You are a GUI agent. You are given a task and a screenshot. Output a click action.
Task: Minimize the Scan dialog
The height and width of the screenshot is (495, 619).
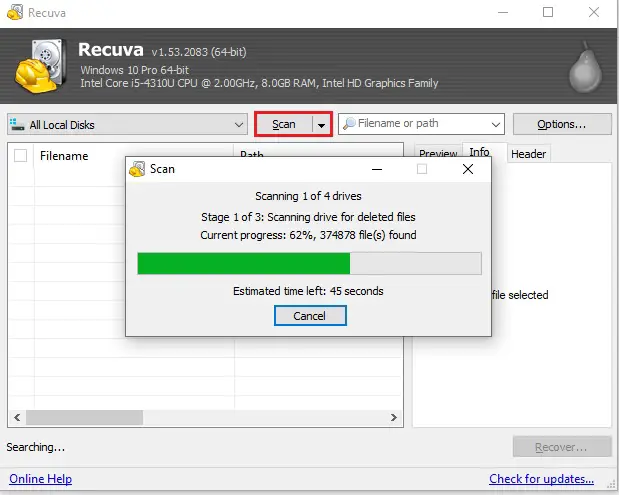point(377,169)
